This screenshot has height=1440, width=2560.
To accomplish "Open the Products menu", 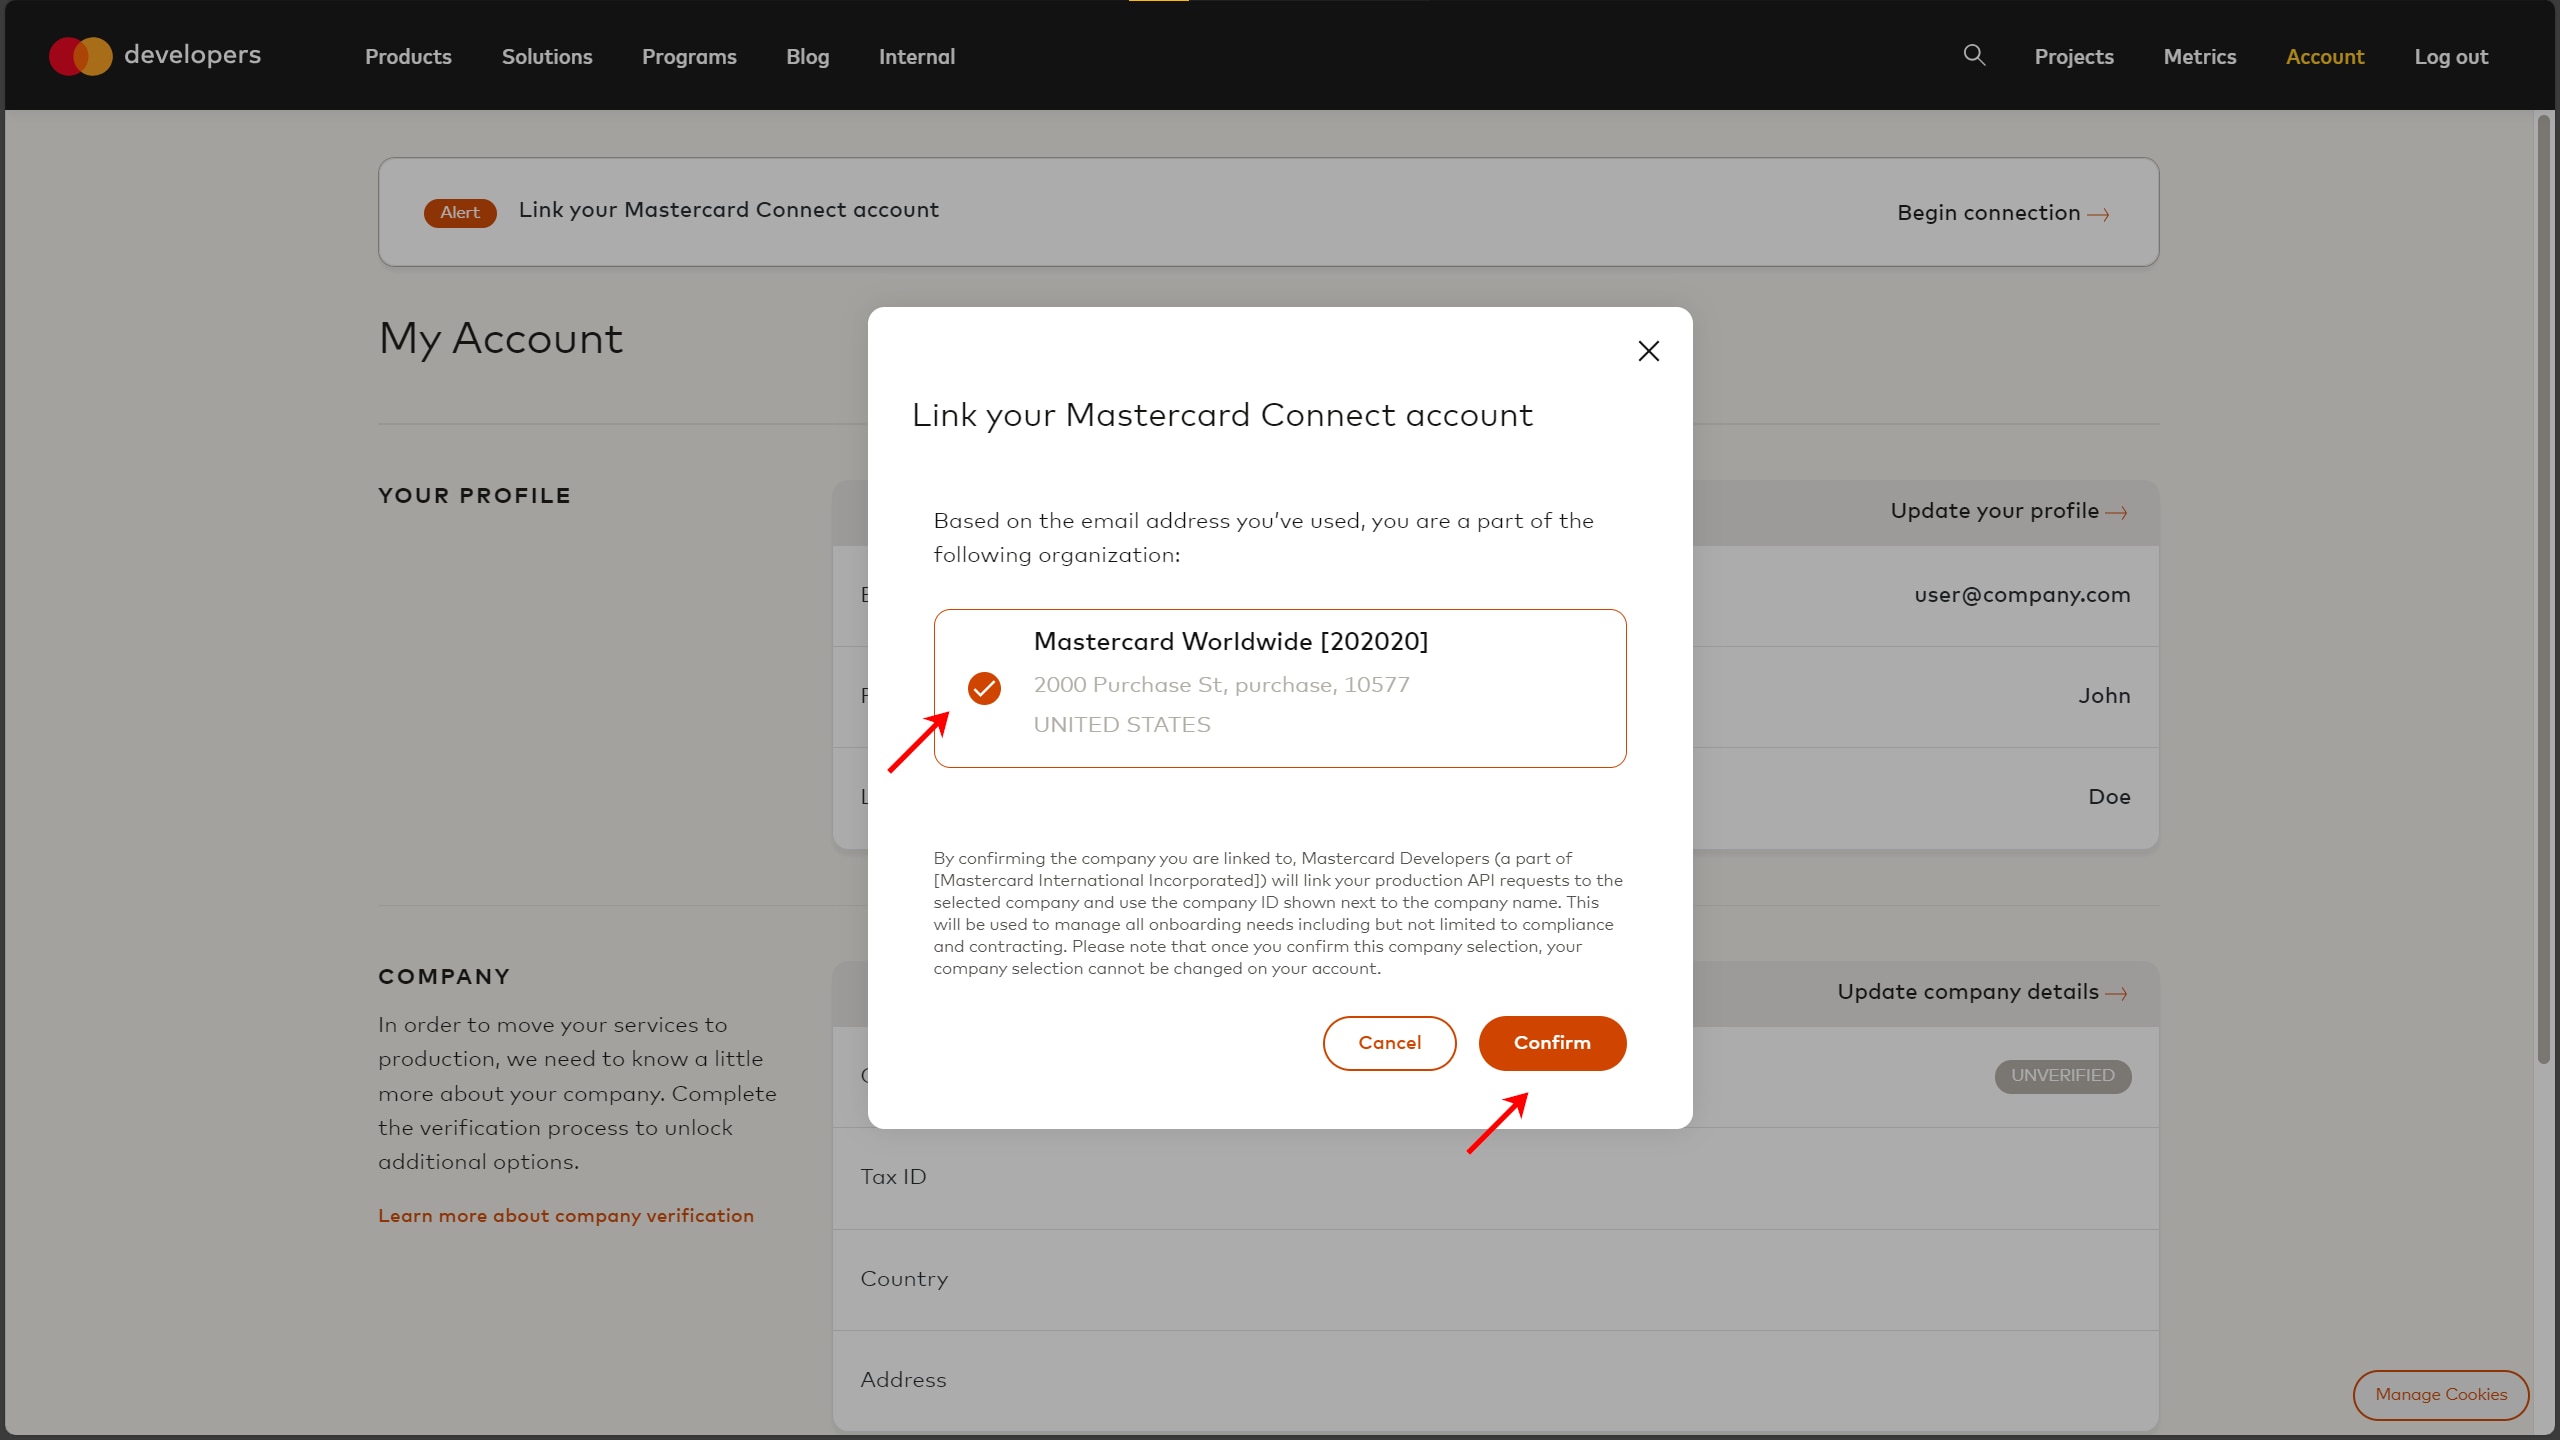I will [407, 57].
